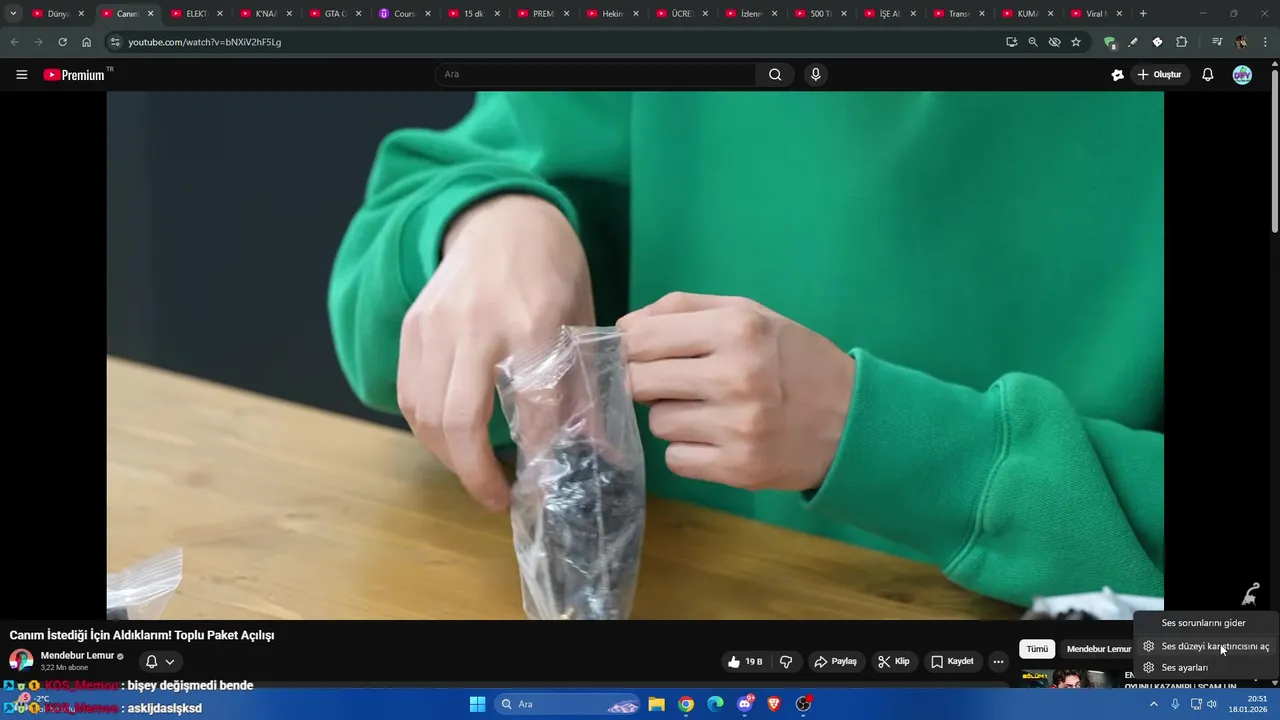The image size is (1280, 720).
Task: Click the video player frame
Action: pyautogui.click(x=635, y=355)
